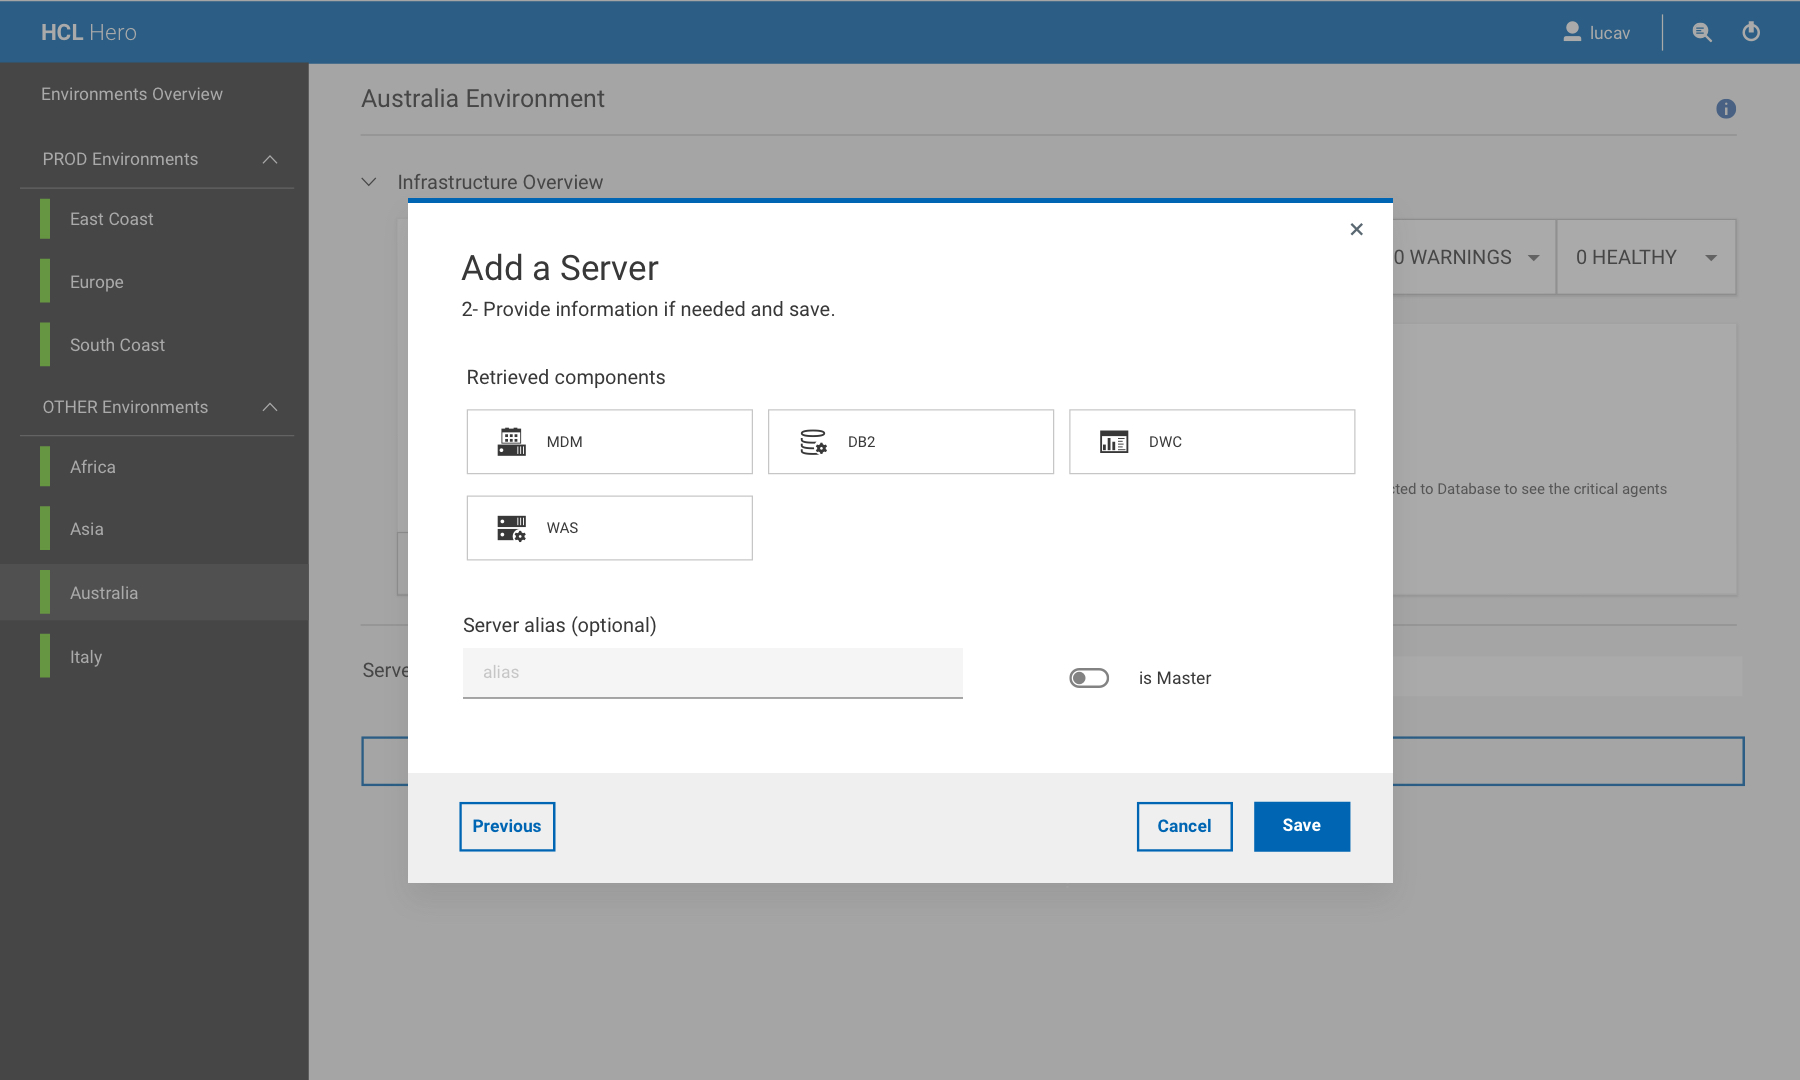This screenshot has height=1080, width=1800.
Task: Click the power logout icon
Action: click(1751, 32)
